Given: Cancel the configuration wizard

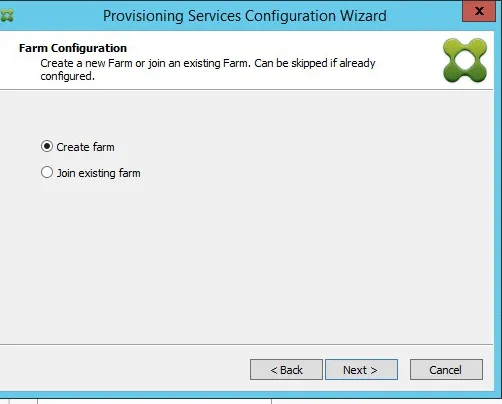Looking at the screenshot, I should pos(446,370).
